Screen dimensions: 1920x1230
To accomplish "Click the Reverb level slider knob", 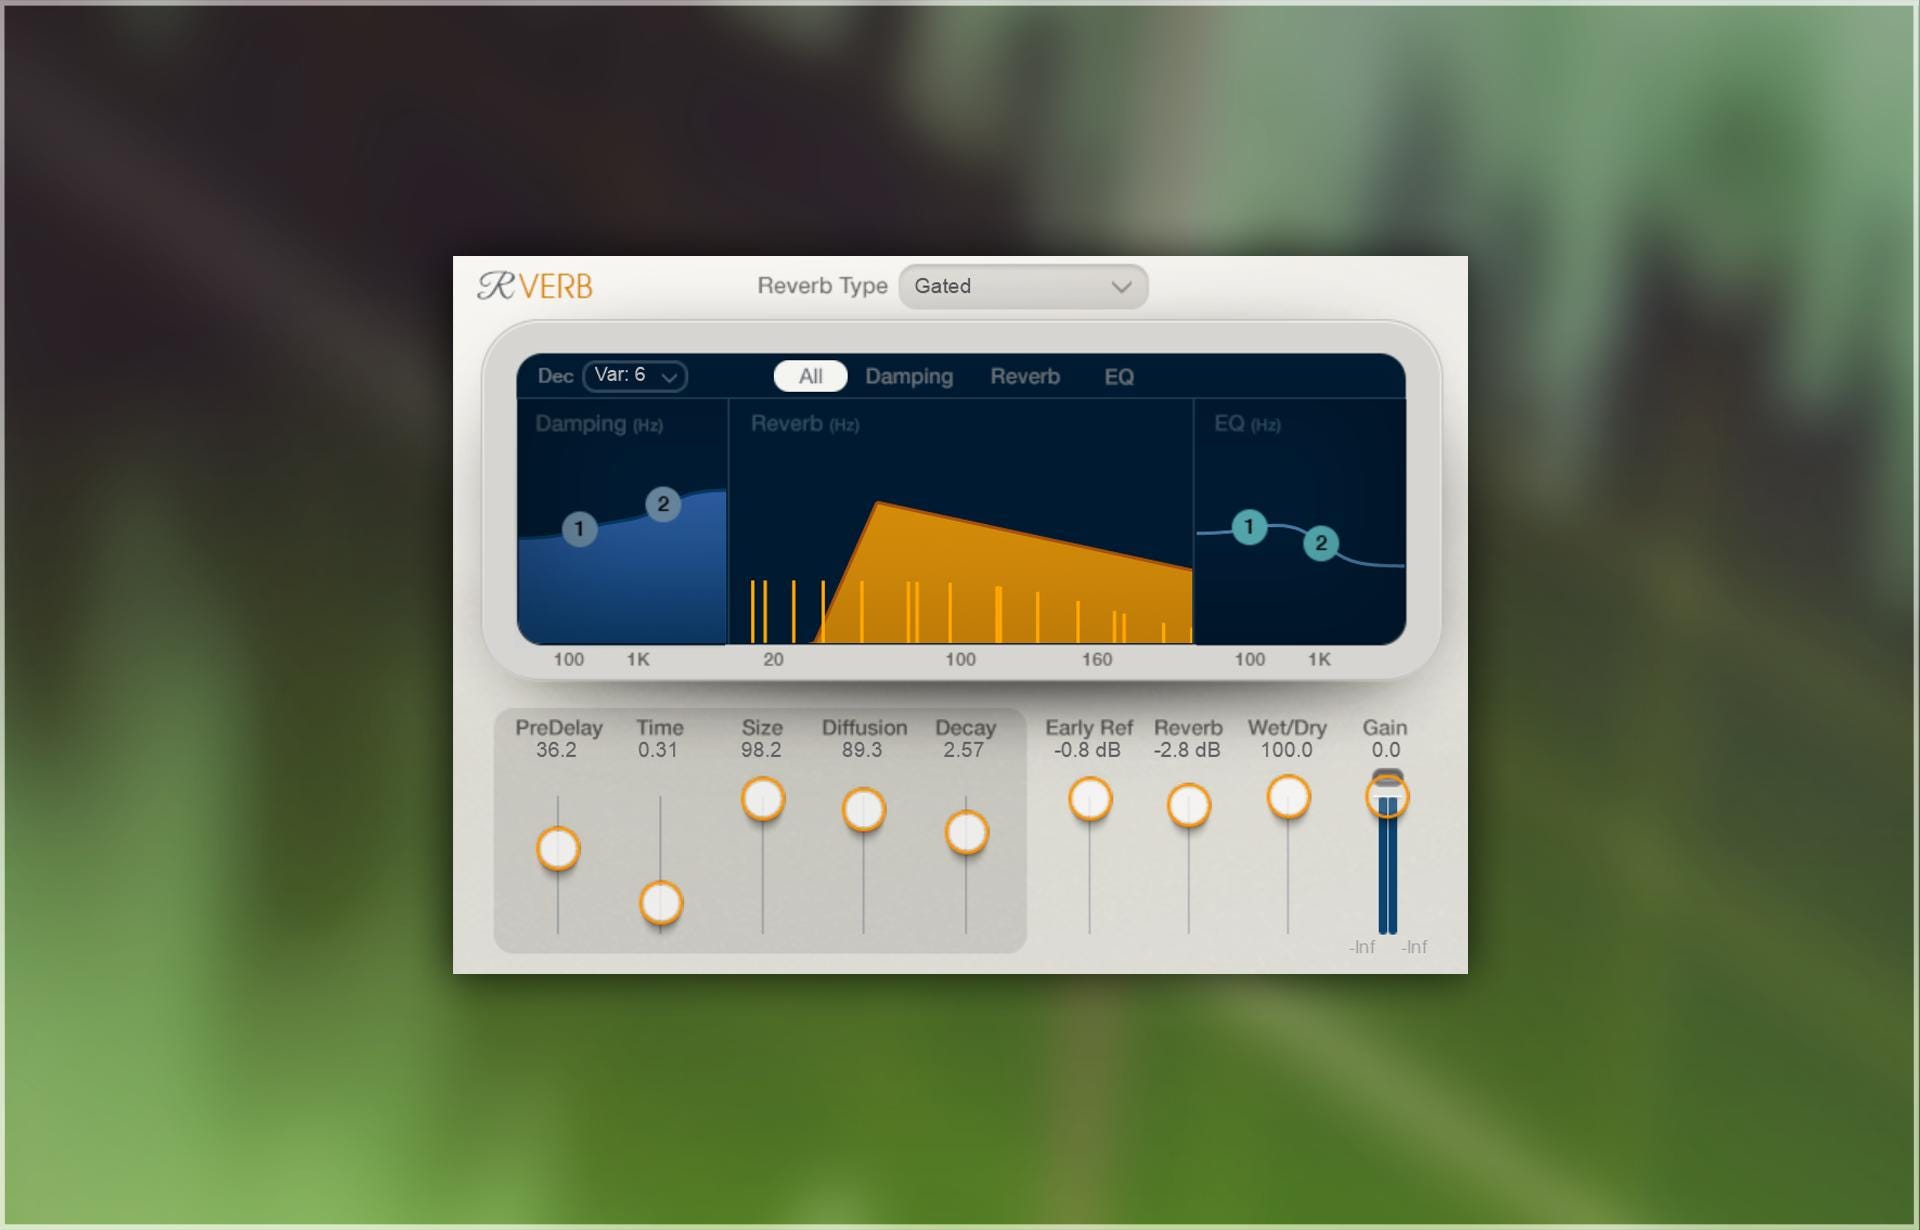I will tap(1189, 805).
